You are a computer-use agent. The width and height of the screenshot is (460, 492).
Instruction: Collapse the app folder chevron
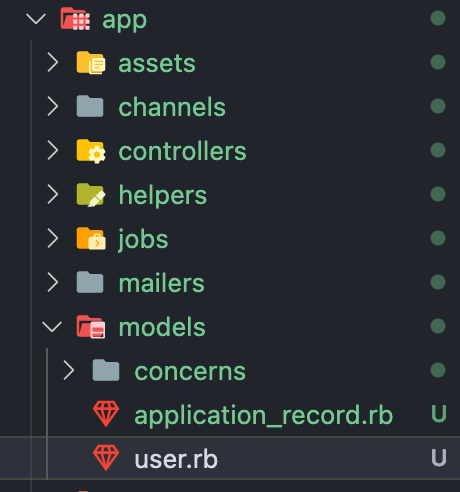[x=36, y=19]
